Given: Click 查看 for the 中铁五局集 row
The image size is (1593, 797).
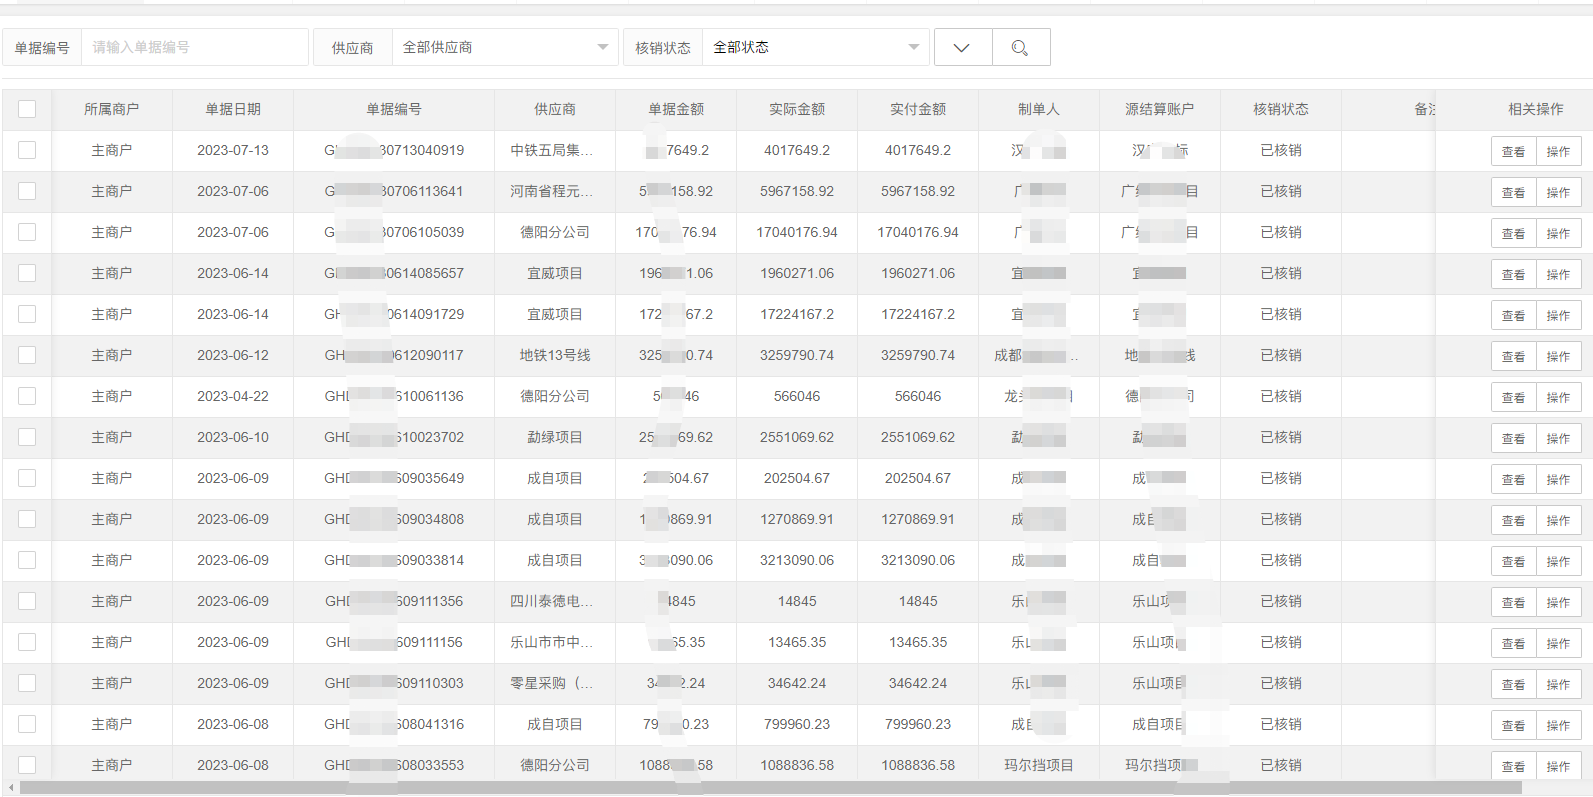Looking at the screenshot, I should coord(1513,152).
